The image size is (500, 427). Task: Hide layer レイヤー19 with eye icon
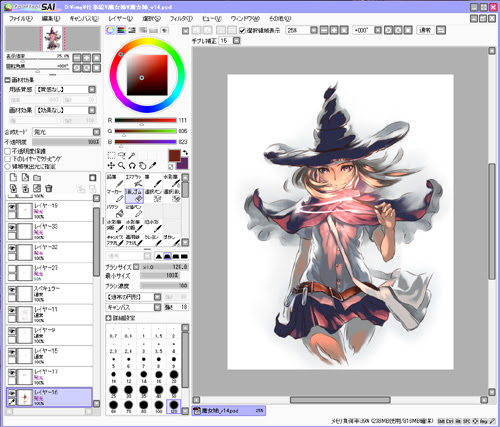[12, 207]
